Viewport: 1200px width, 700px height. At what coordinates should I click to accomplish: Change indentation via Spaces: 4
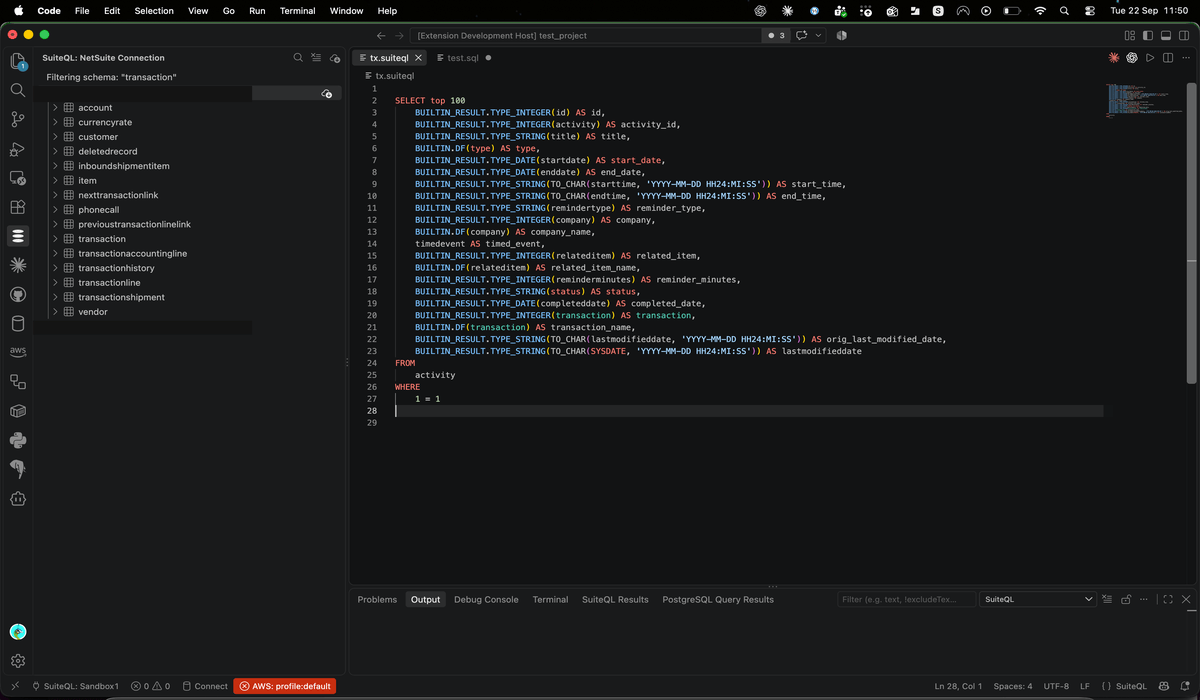[1013, 686]
